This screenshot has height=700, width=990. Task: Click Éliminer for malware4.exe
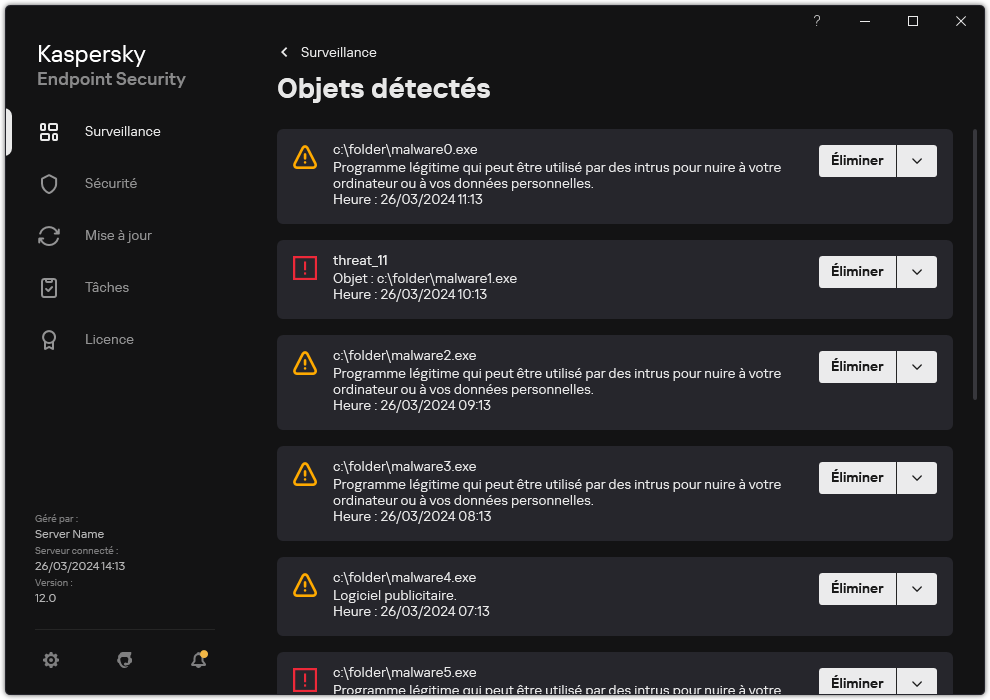(x=857, y=589)
